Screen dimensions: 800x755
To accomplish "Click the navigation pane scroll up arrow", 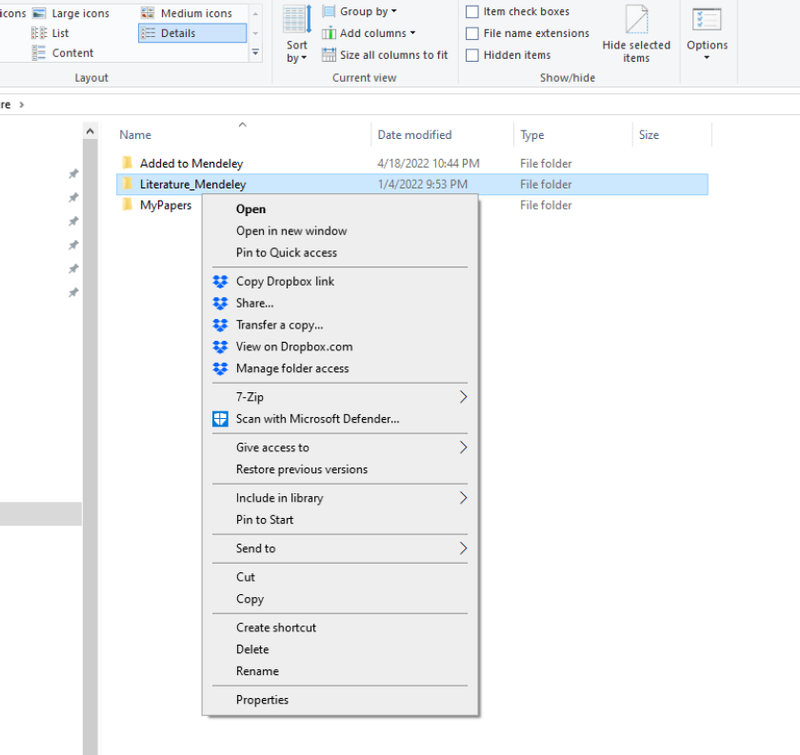I will 90,132.
